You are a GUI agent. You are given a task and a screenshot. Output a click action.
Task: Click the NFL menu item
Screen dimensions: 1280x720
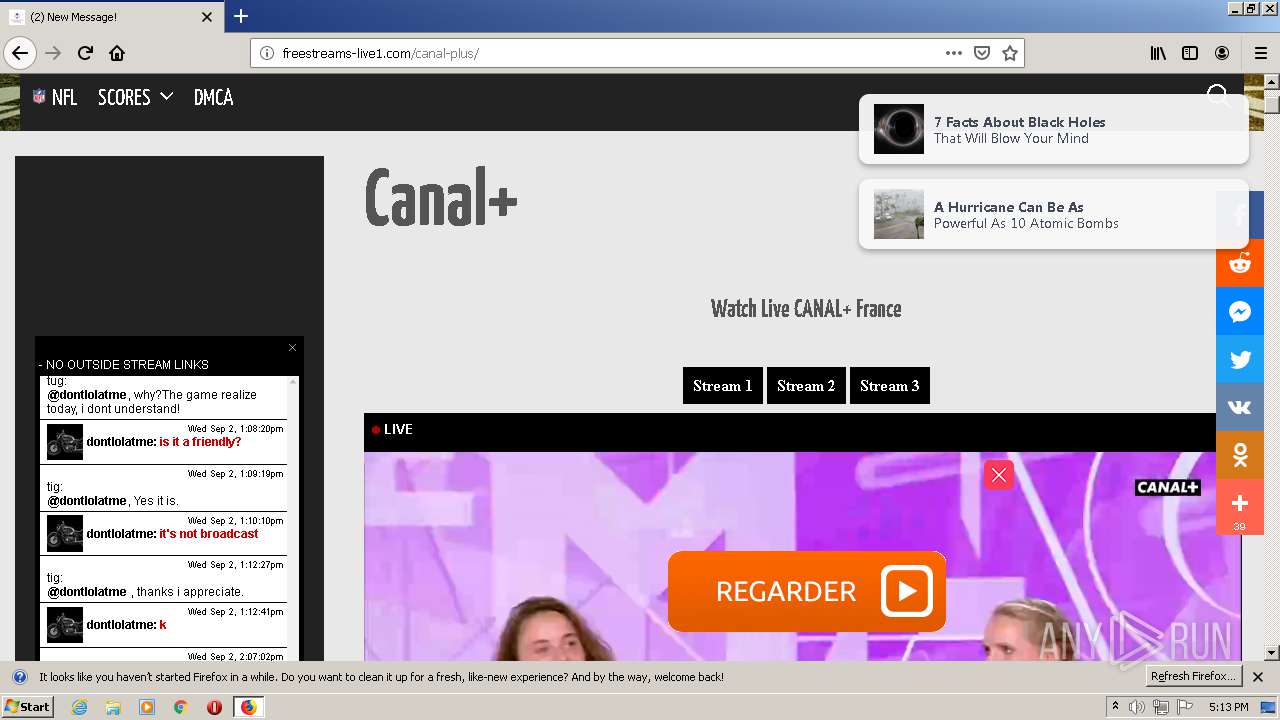pyautogui.click(x=55, y=97)
